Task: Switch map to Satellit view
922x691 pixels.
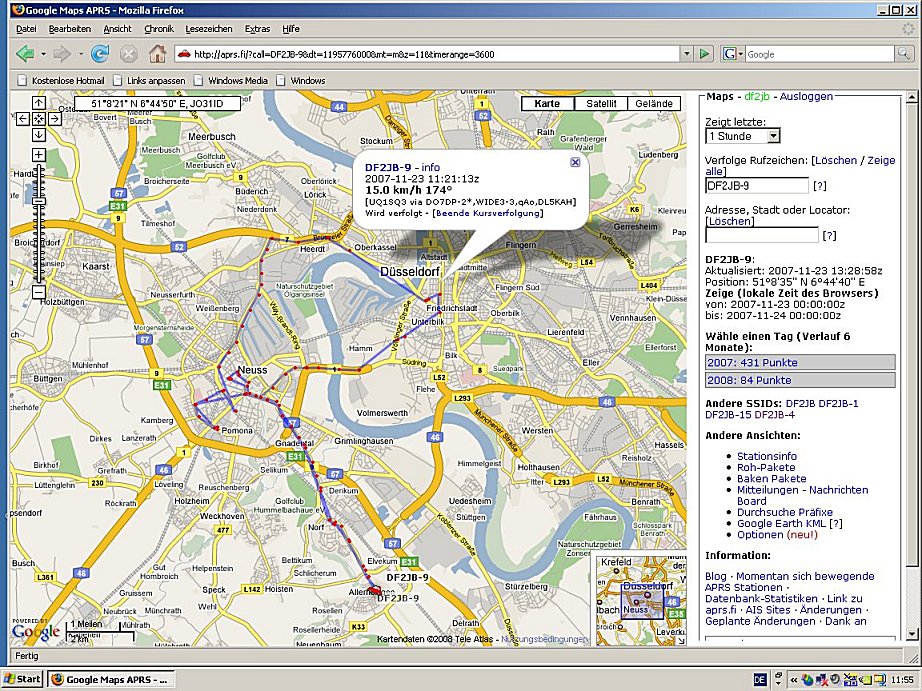Action: (x=601, y=104)
